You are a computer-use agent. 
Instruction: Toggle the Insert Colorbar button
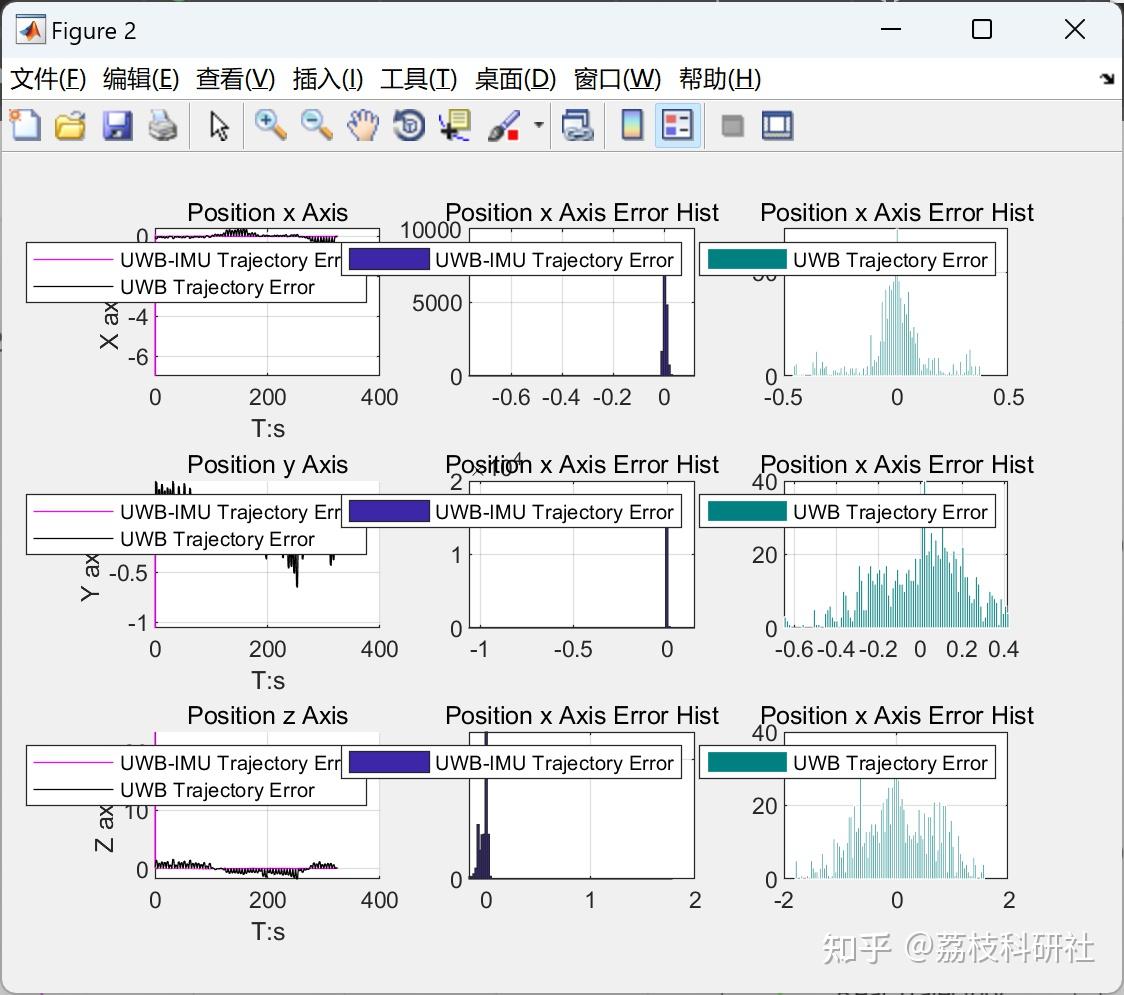coord(632,125)
